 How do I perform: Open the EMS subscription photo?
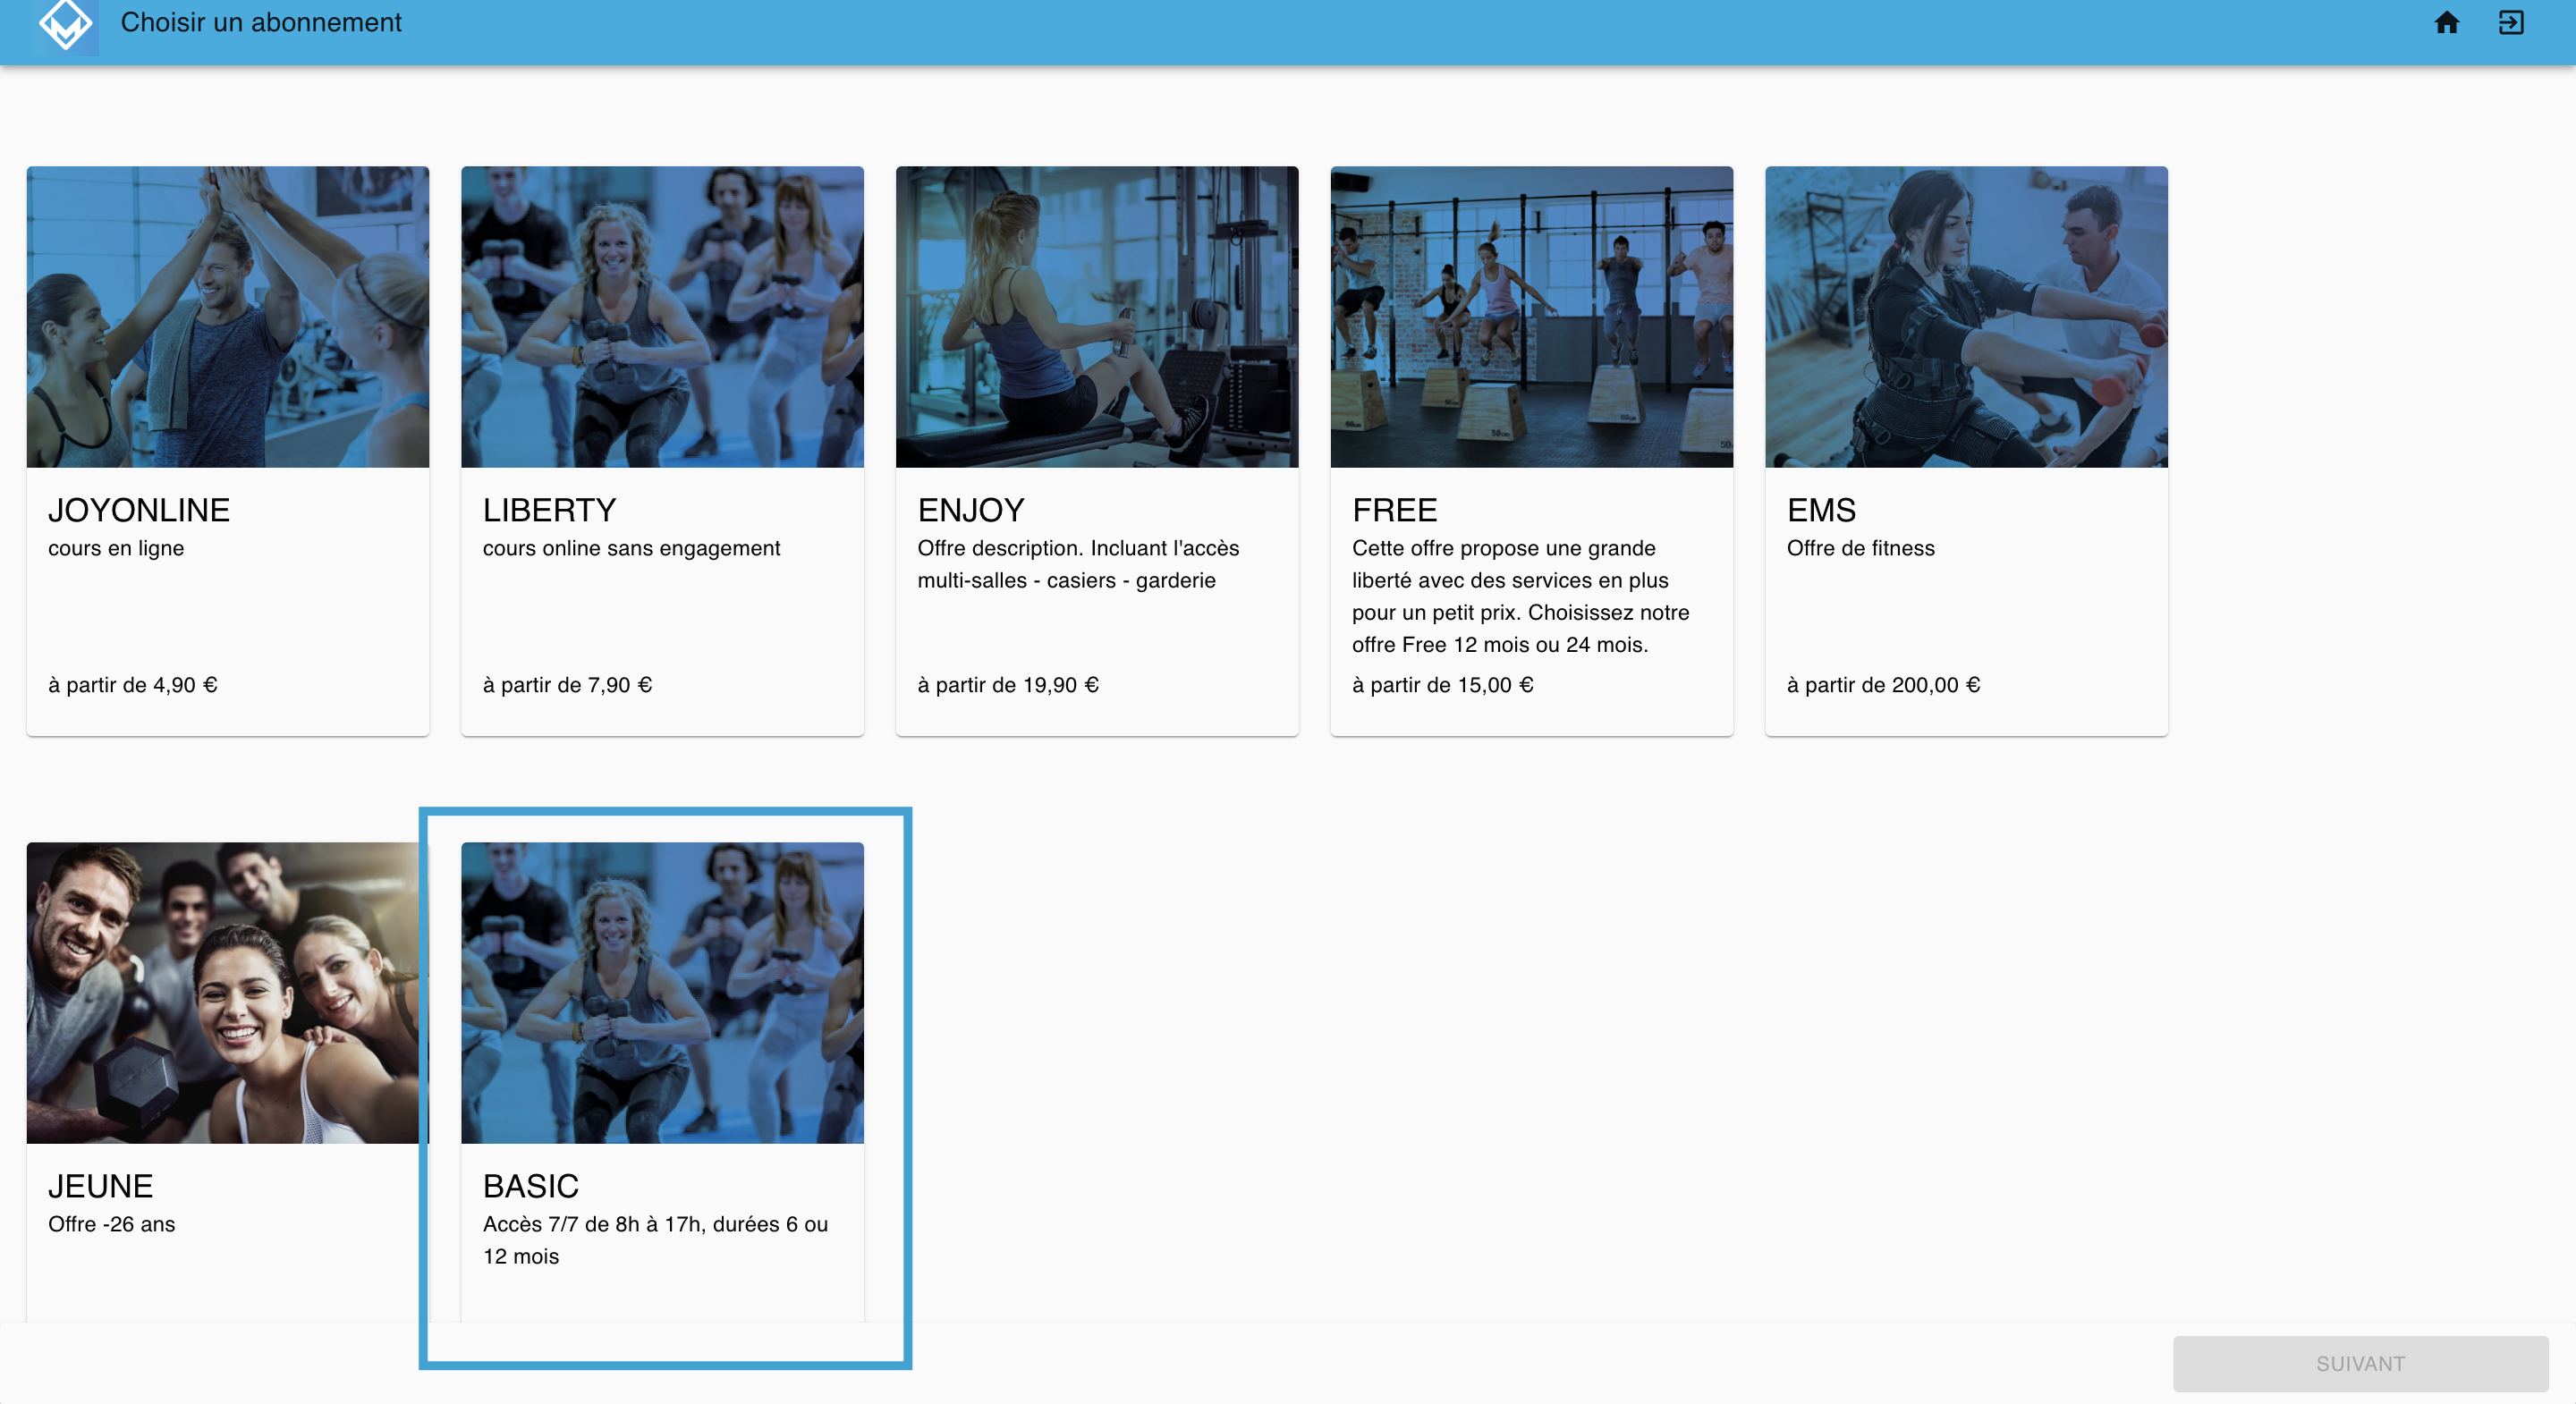(x=1966, y=316)
